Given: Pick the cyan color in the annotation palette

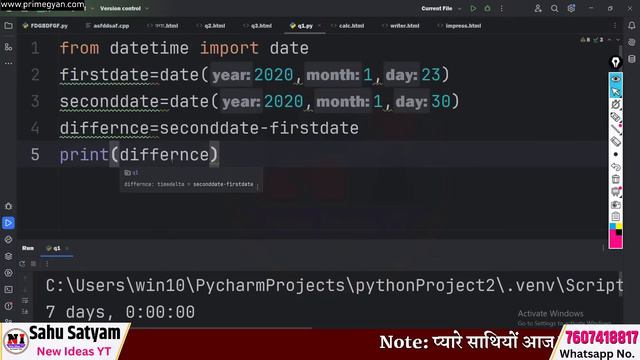Looking at the screenshot, I should click(612, 227).
